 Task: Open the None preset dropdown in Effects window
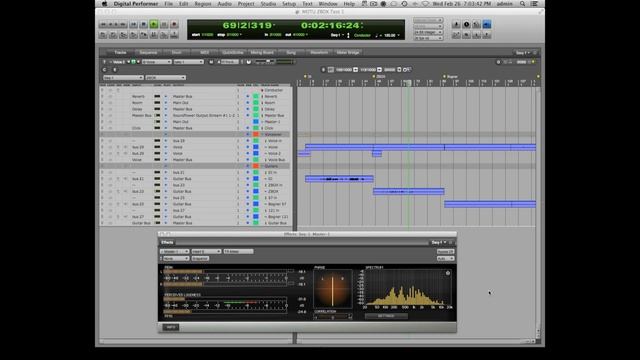175,258
